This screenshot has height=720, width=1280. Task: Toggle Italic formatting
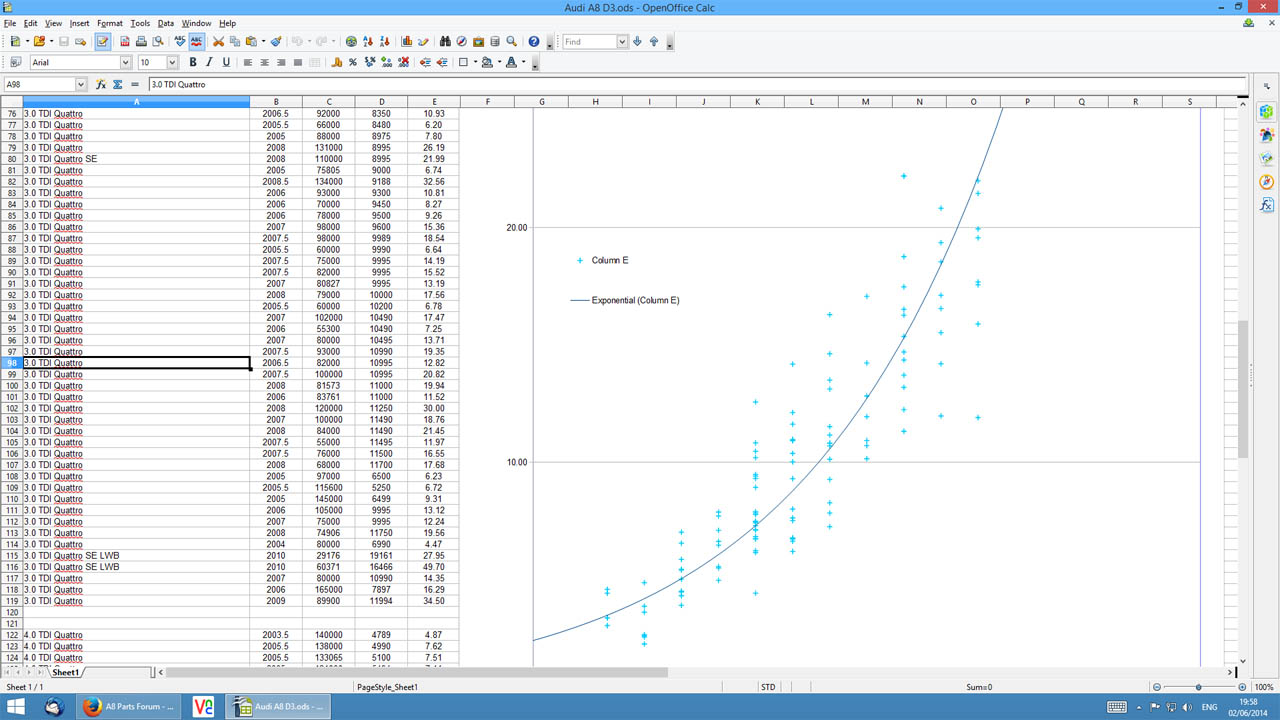click(x=209, y=62)
